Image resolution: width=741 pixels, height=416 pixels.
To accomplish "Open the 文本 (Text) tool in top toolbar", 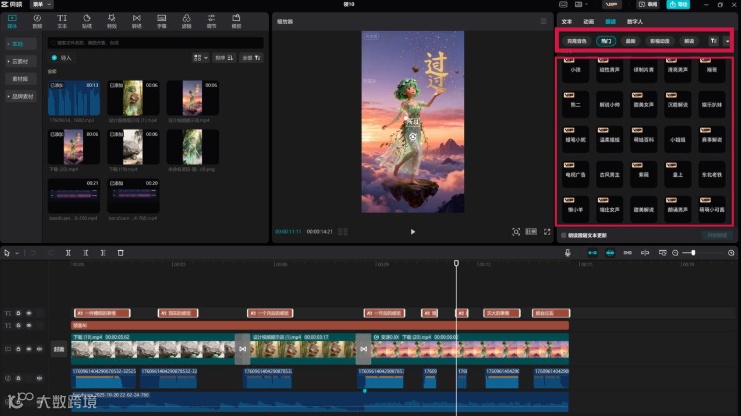I will click(x=62, y=20).
